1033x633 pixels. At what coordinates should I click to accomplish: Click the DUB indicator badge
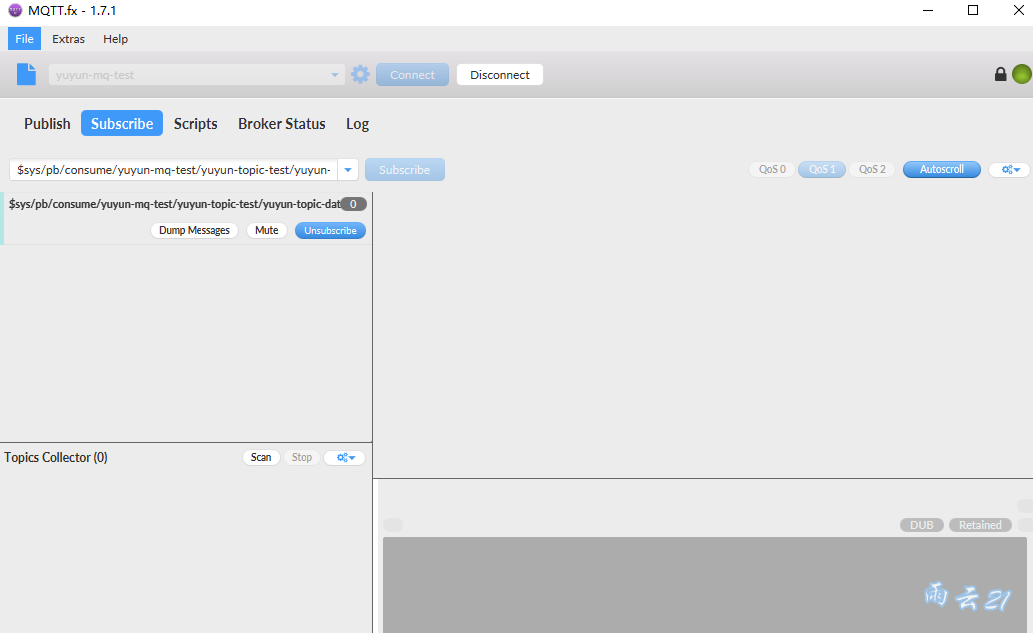pos(922,525)
